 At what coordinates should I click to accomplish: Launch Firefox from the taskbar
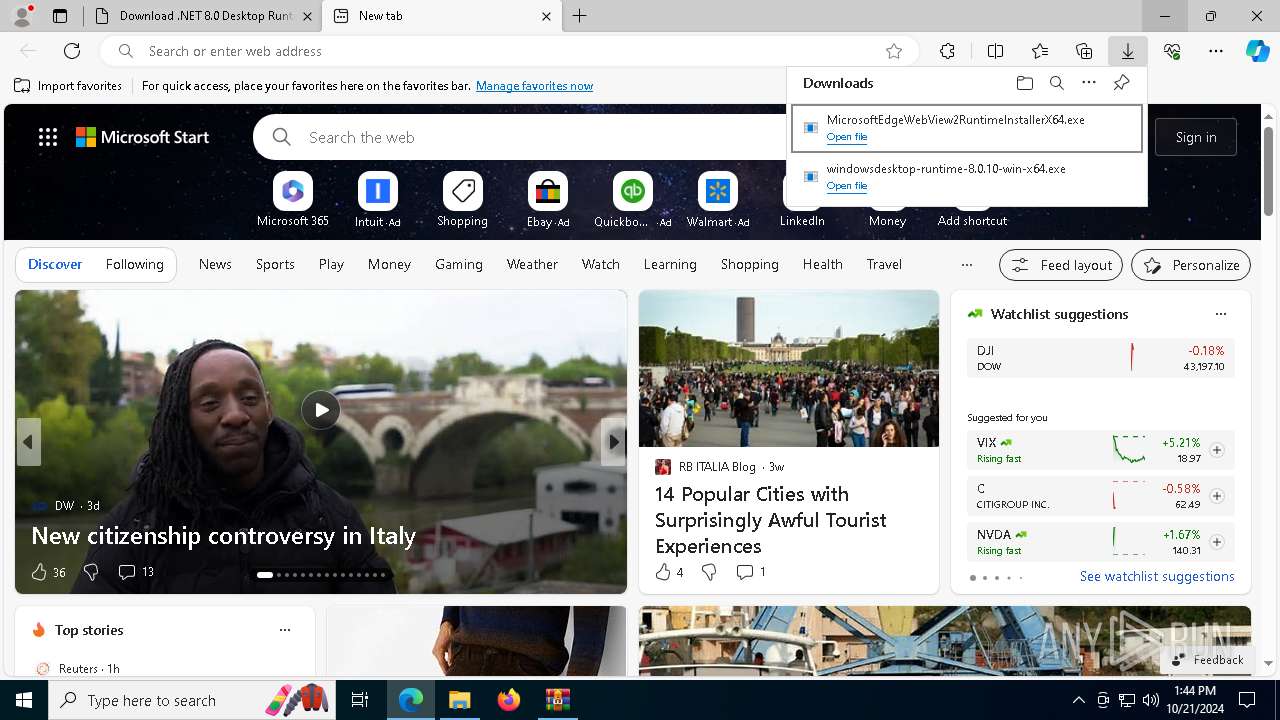pyautogui.click(x=508, y=700)
